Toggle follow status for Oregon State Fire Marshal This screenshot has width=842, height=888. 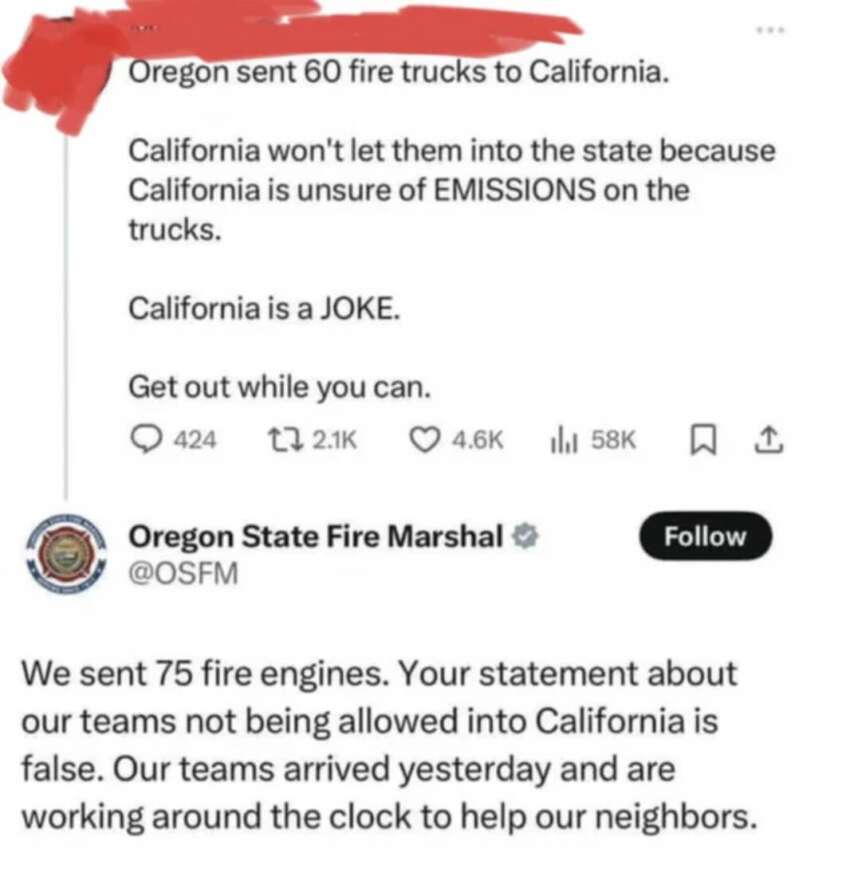click(705, 537)
